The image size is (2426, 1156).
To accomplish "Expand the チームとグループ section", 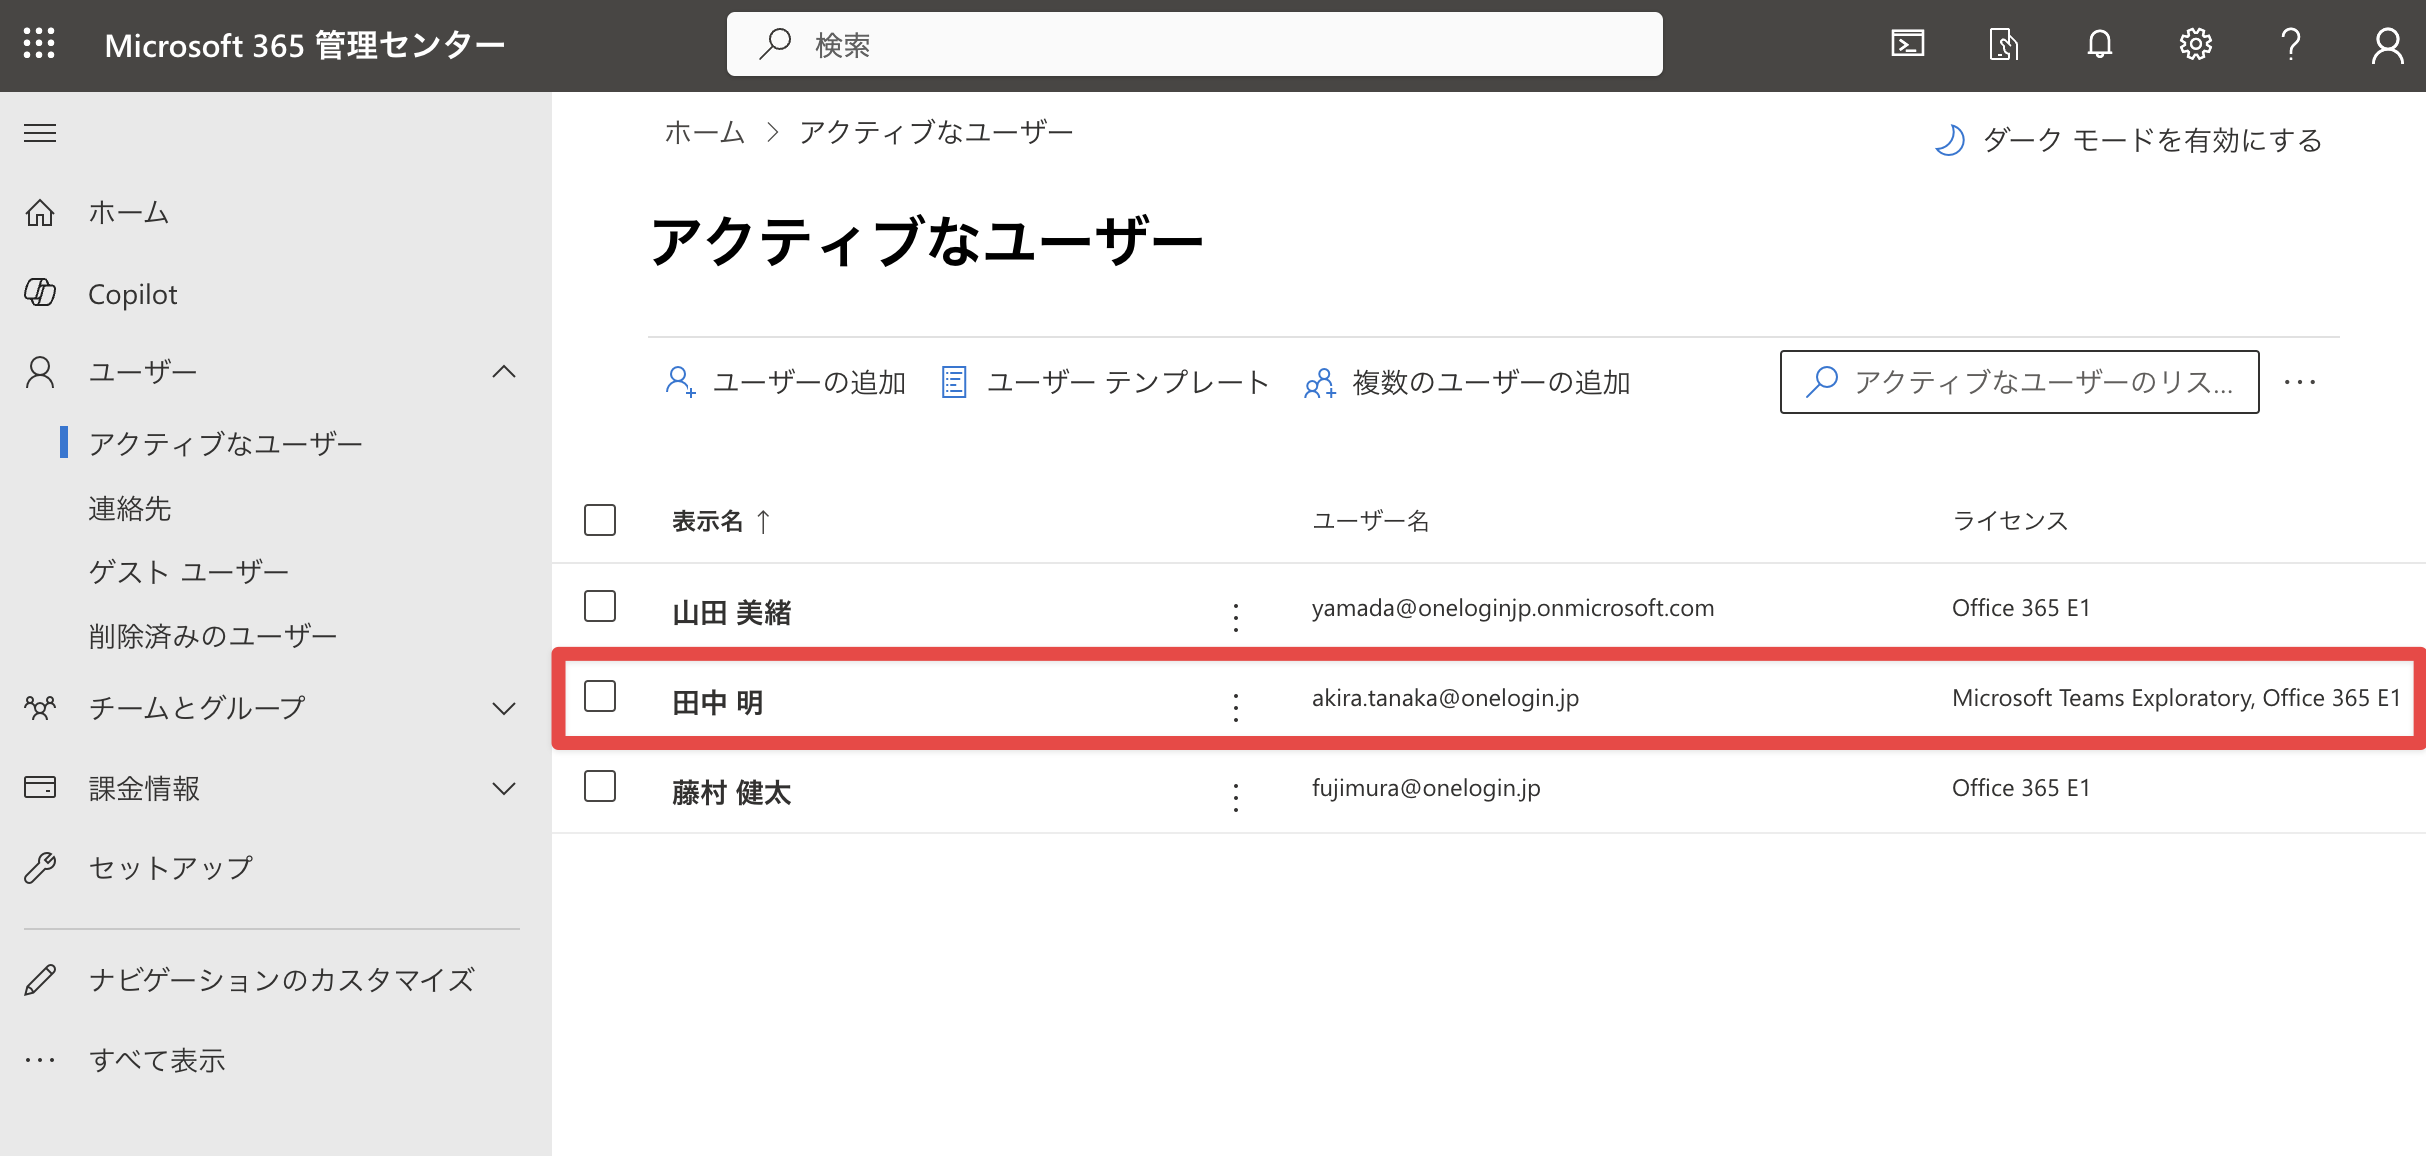I will pos(504,708).
